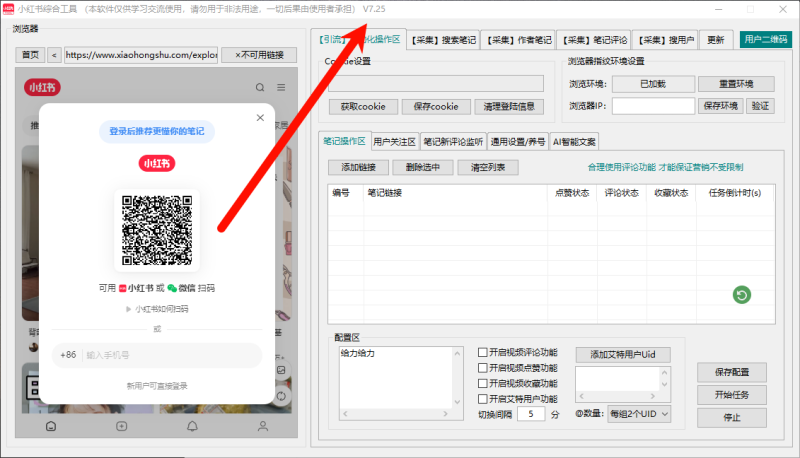Click the bell notification icon

[x=192, y=426]
